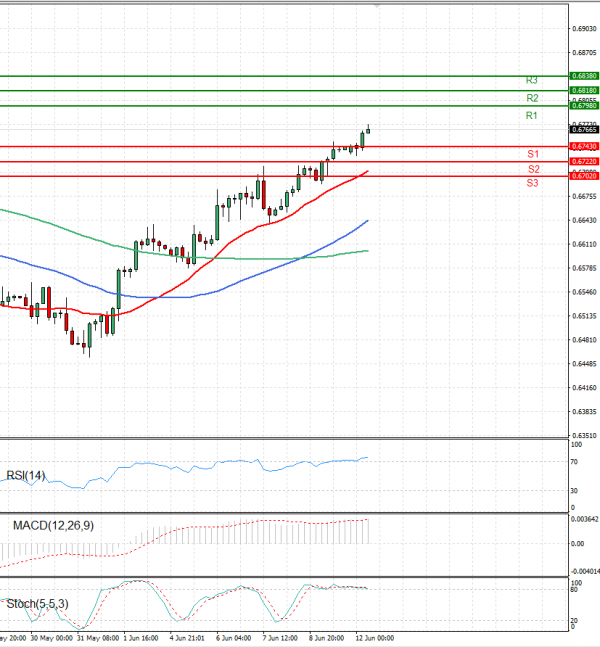Click the RSI(14) indicator label
The width and height of the screenshot is (600, 647).
click(x=26, y=475)
